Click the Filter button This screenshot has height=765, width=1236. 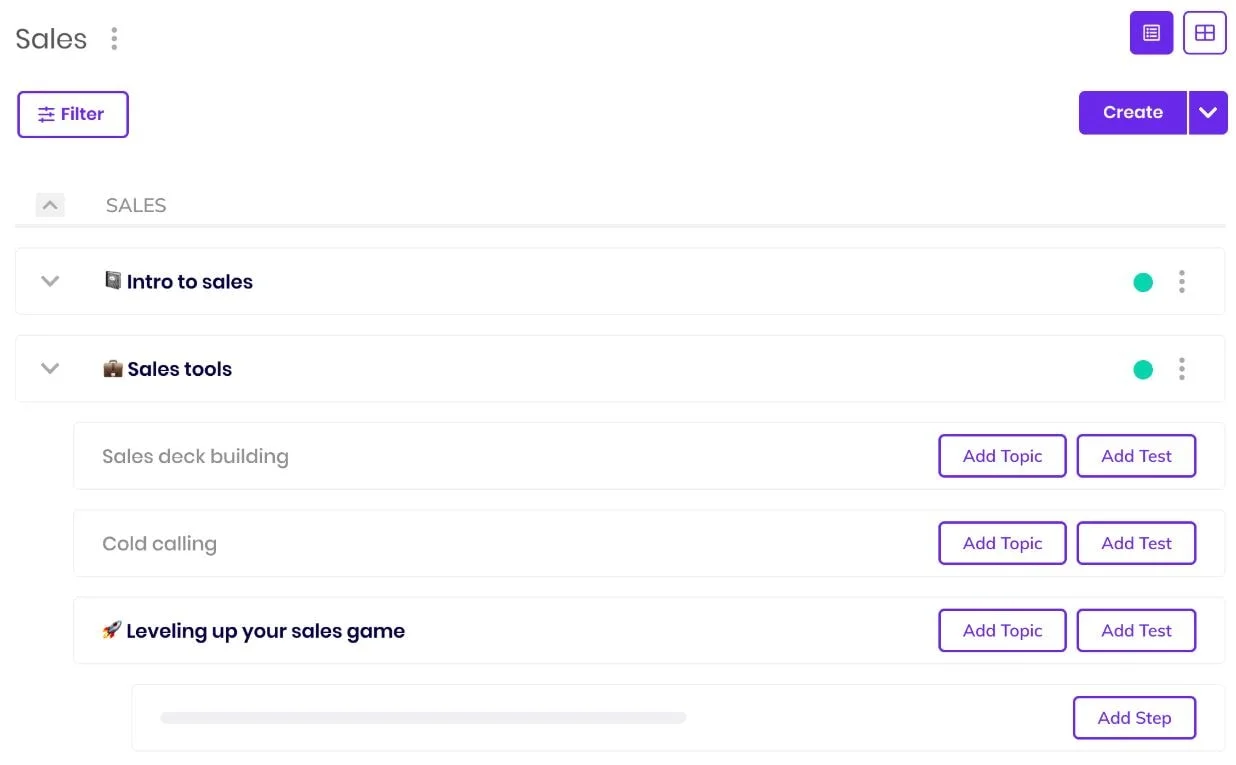point(73,114)
